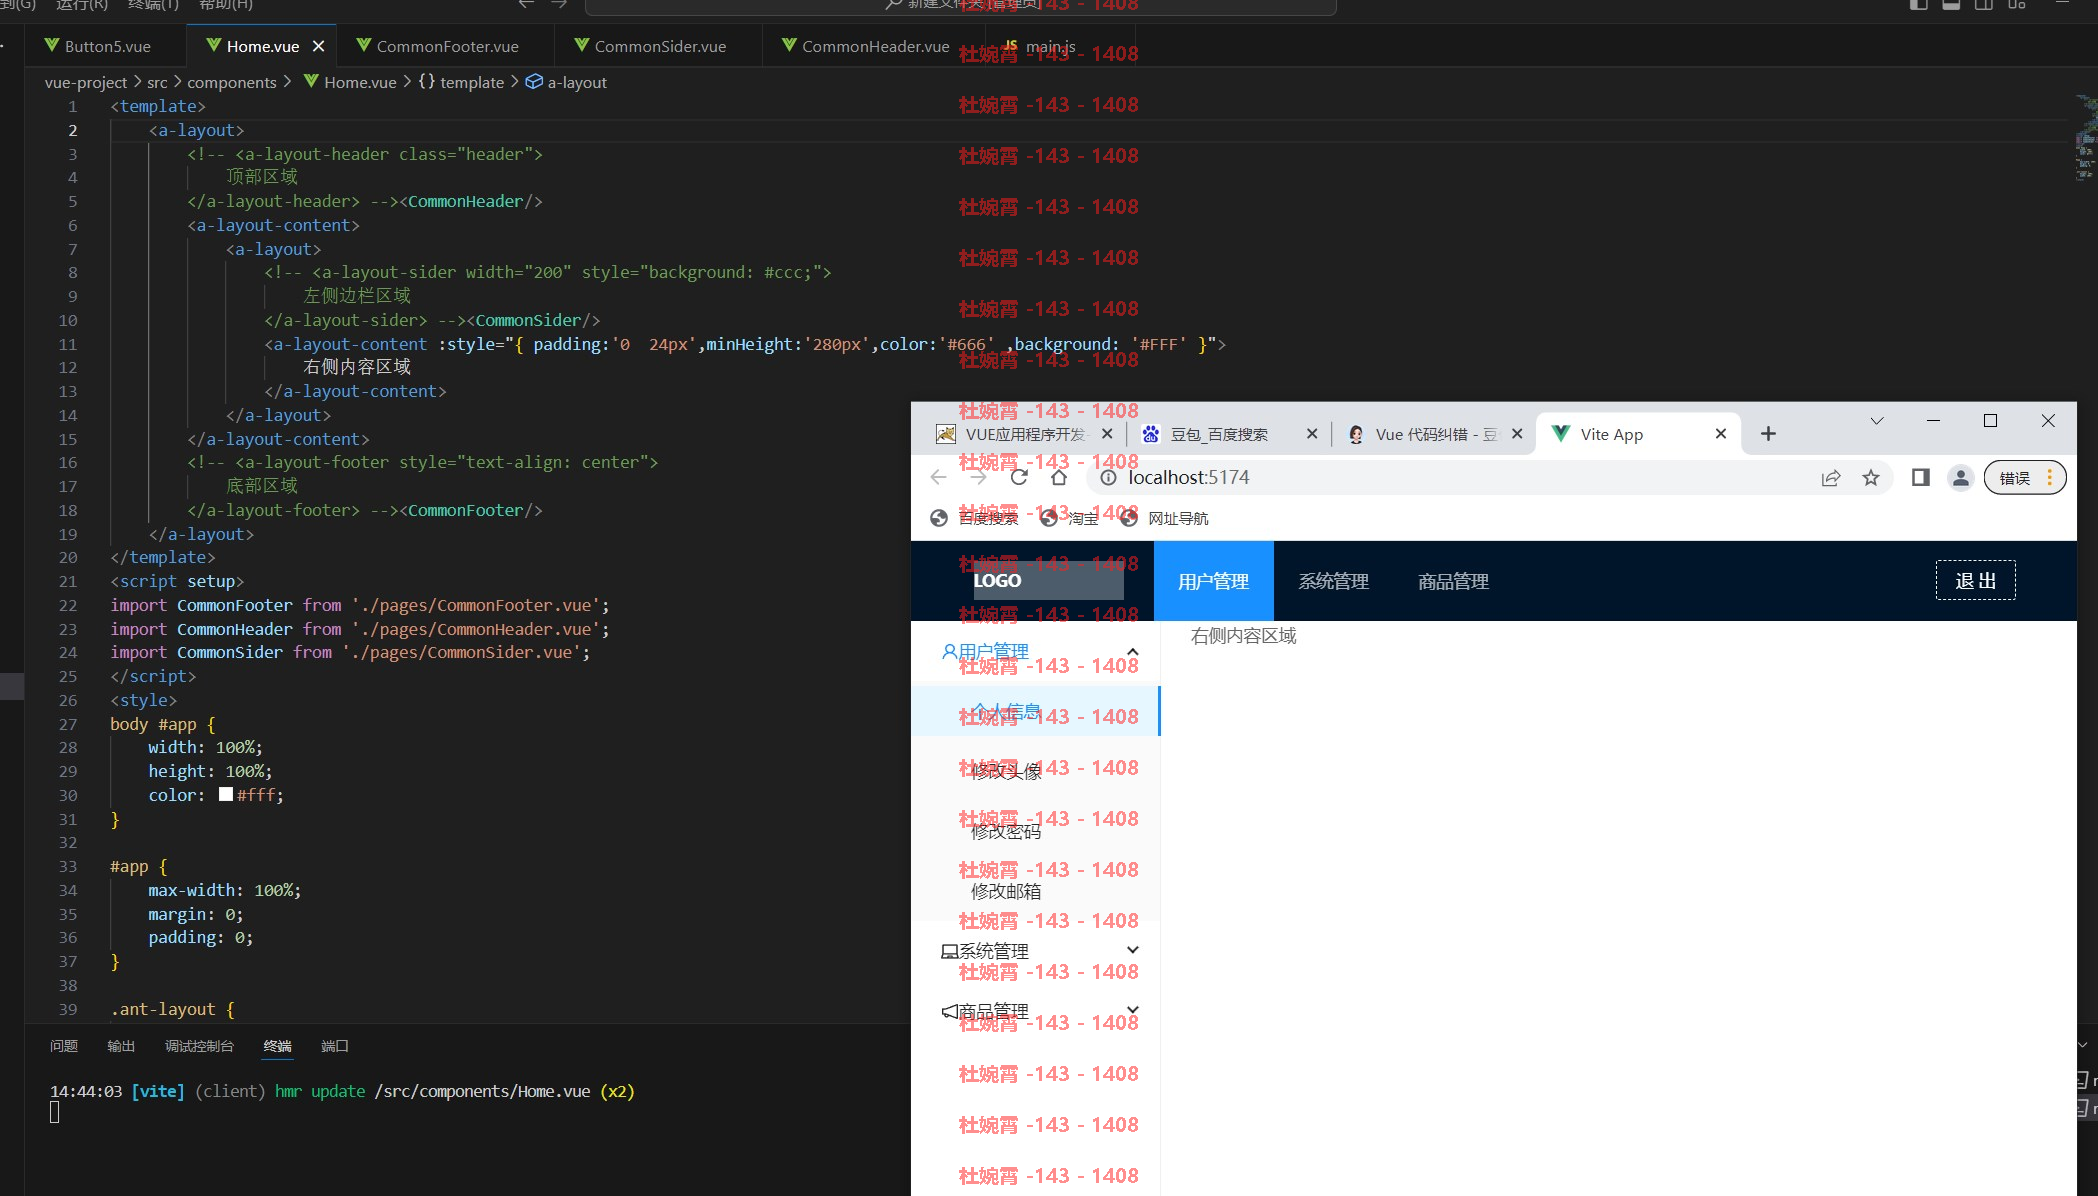2098x1196 pixels.
Task: Open a new browser tab with plus
Action: click(x=1768, y=433)
